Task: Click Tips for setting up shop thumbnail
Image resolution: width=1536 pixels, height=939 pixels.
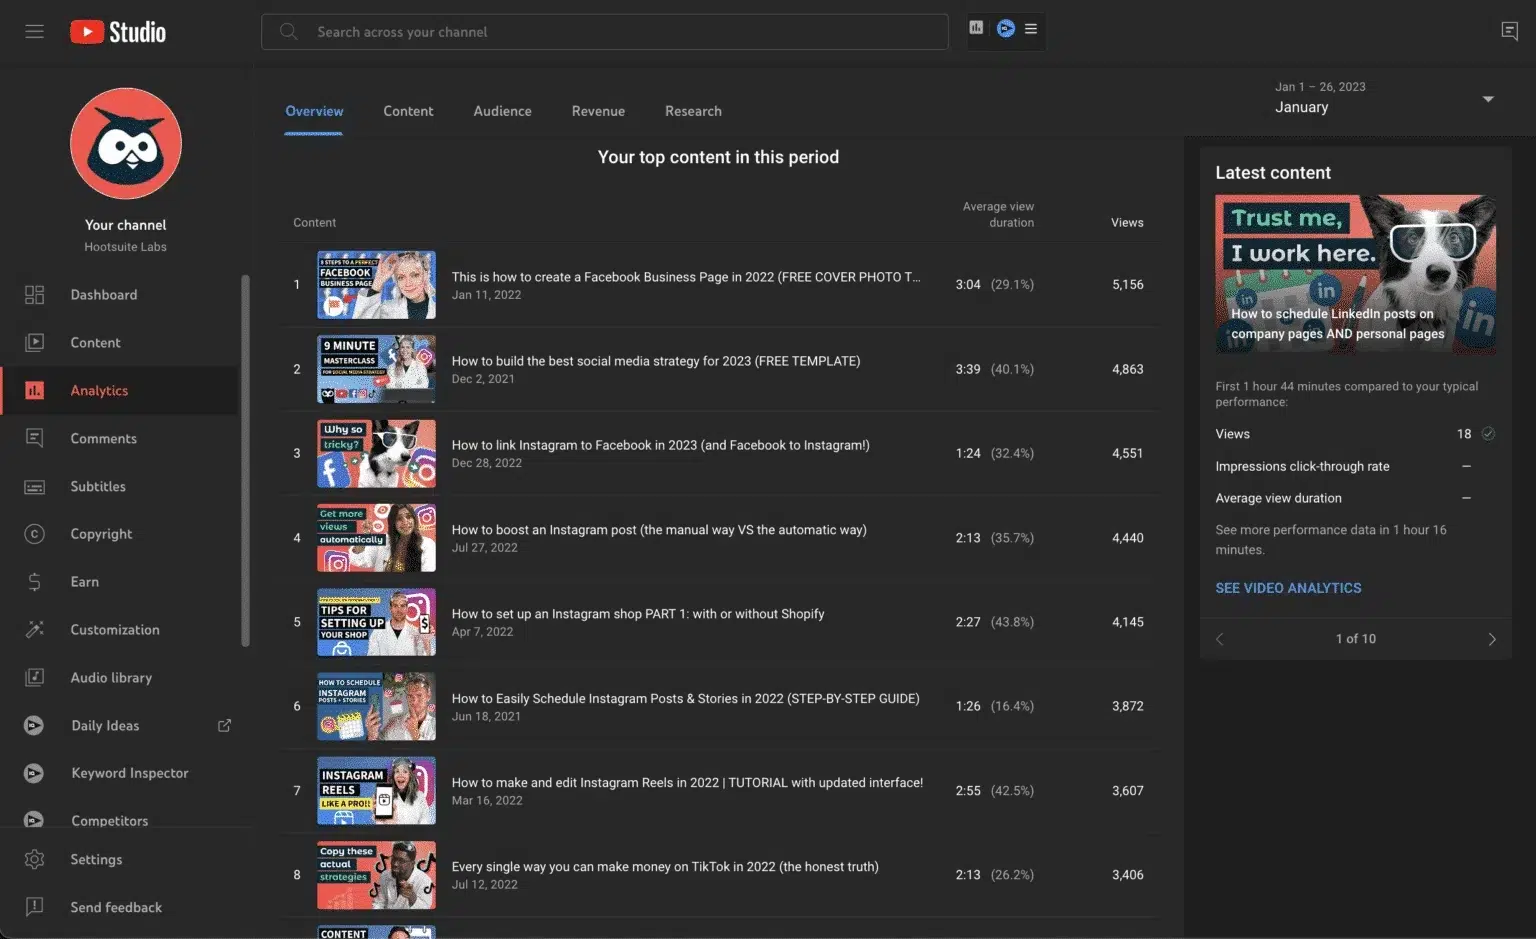Action: pyautogui.click(x=376, y=622)
